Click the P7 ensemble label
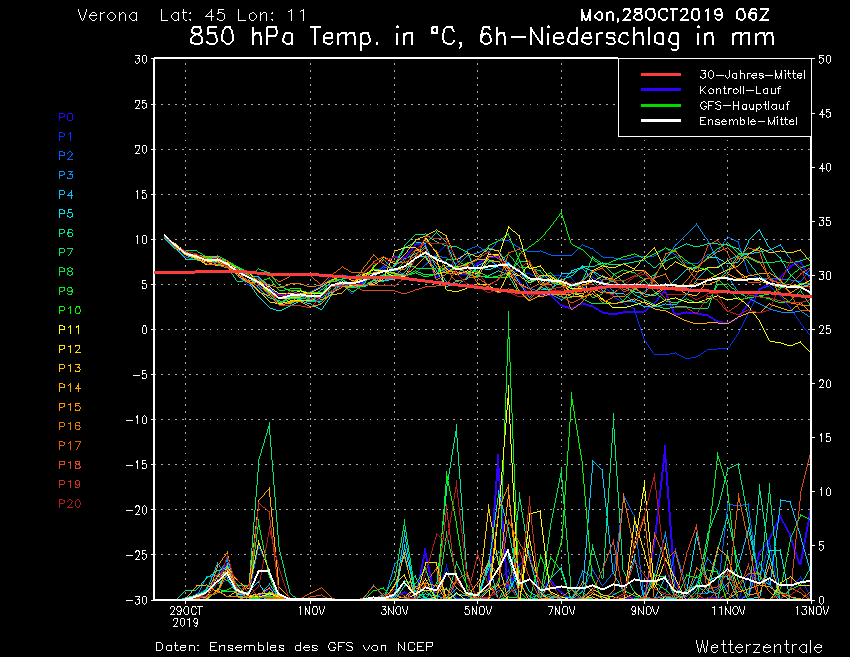The height and width of the screenshot is (657, 850). [x=66, y=252]
